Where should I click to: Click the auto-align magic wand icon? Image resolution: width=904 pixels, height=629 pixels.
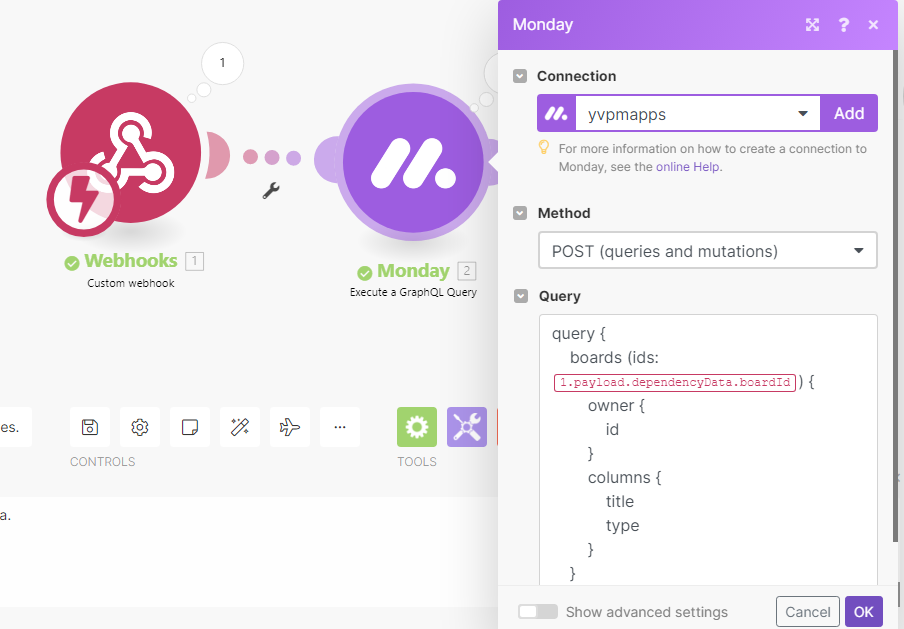point(240,427)
